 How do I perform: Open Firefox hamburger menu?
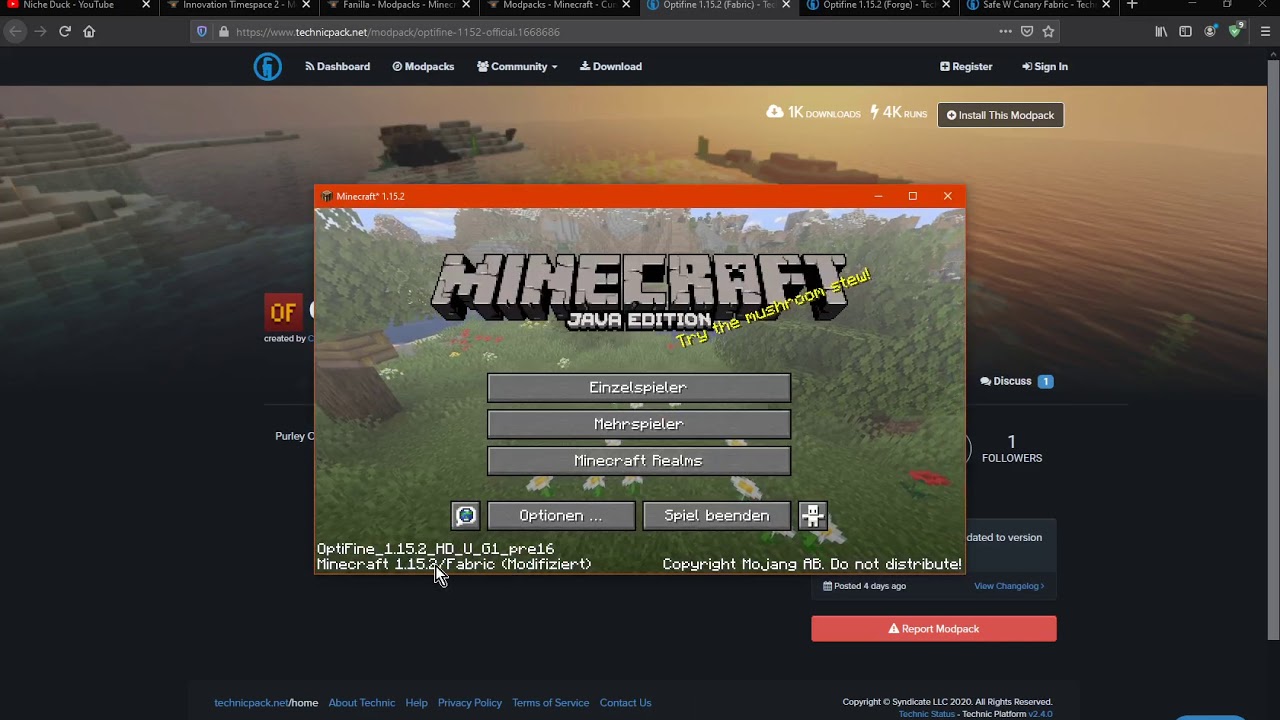[x=1265, y=31]
